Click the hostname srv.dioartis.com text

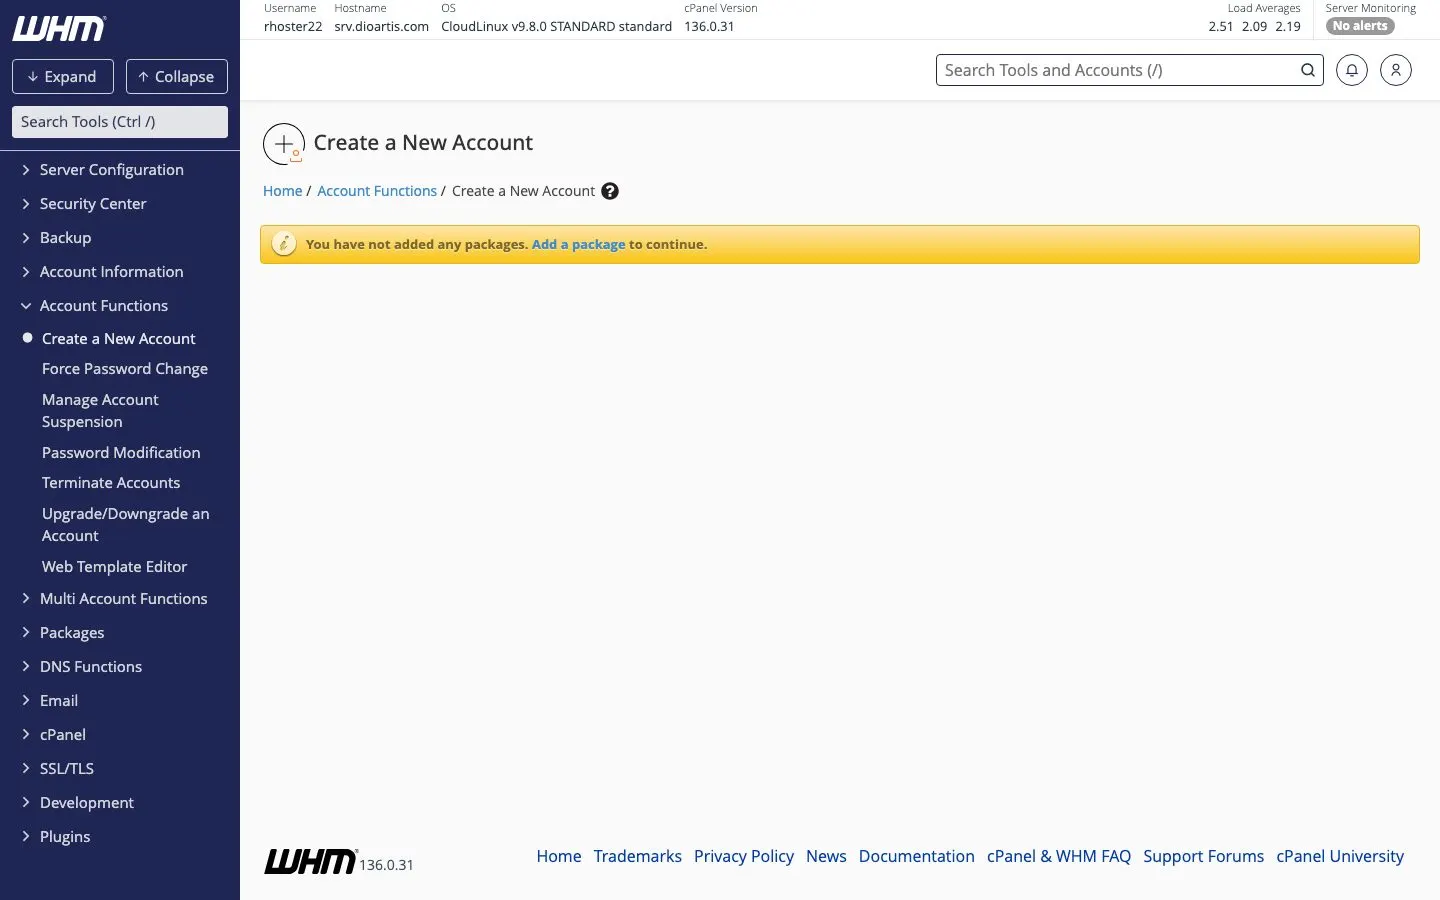[382, 26]
